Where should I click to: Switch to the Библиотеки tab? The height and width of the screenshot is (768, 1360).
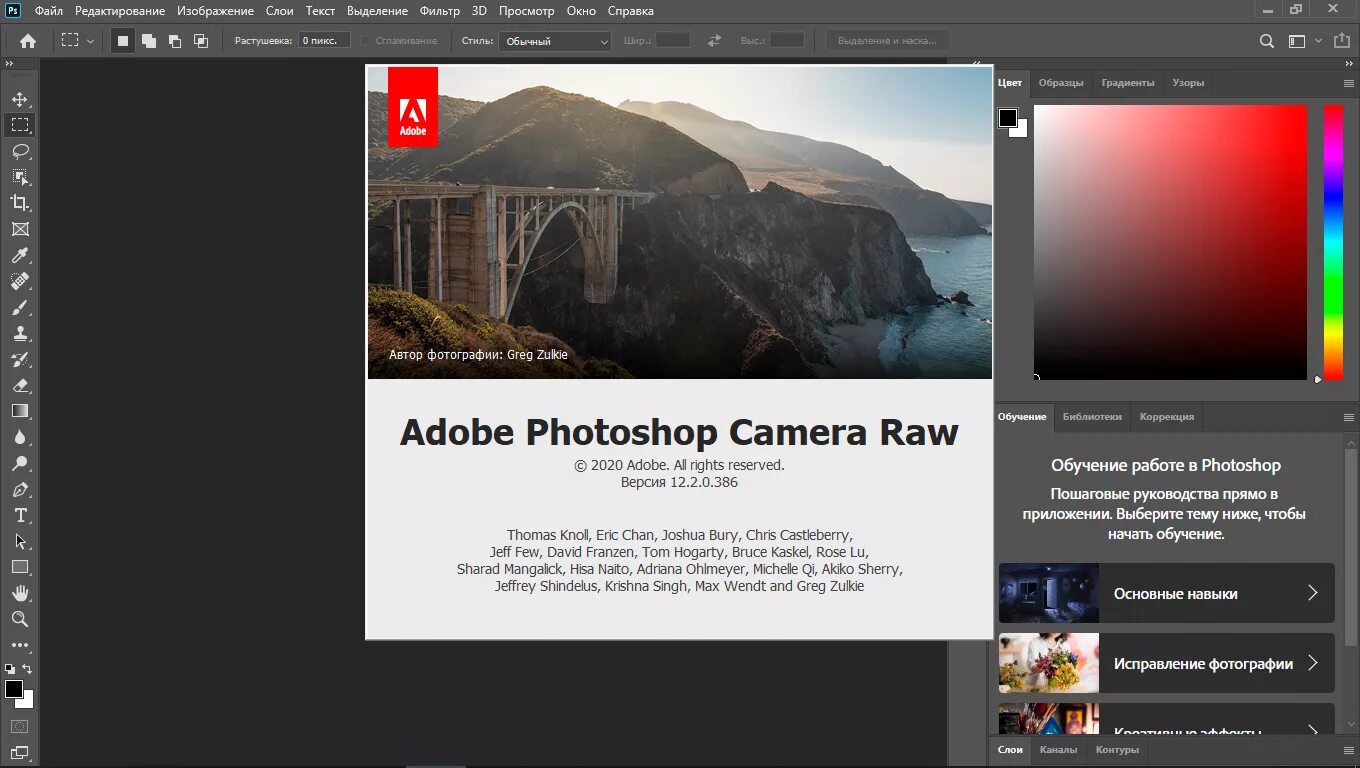(x=1092, y=417)
